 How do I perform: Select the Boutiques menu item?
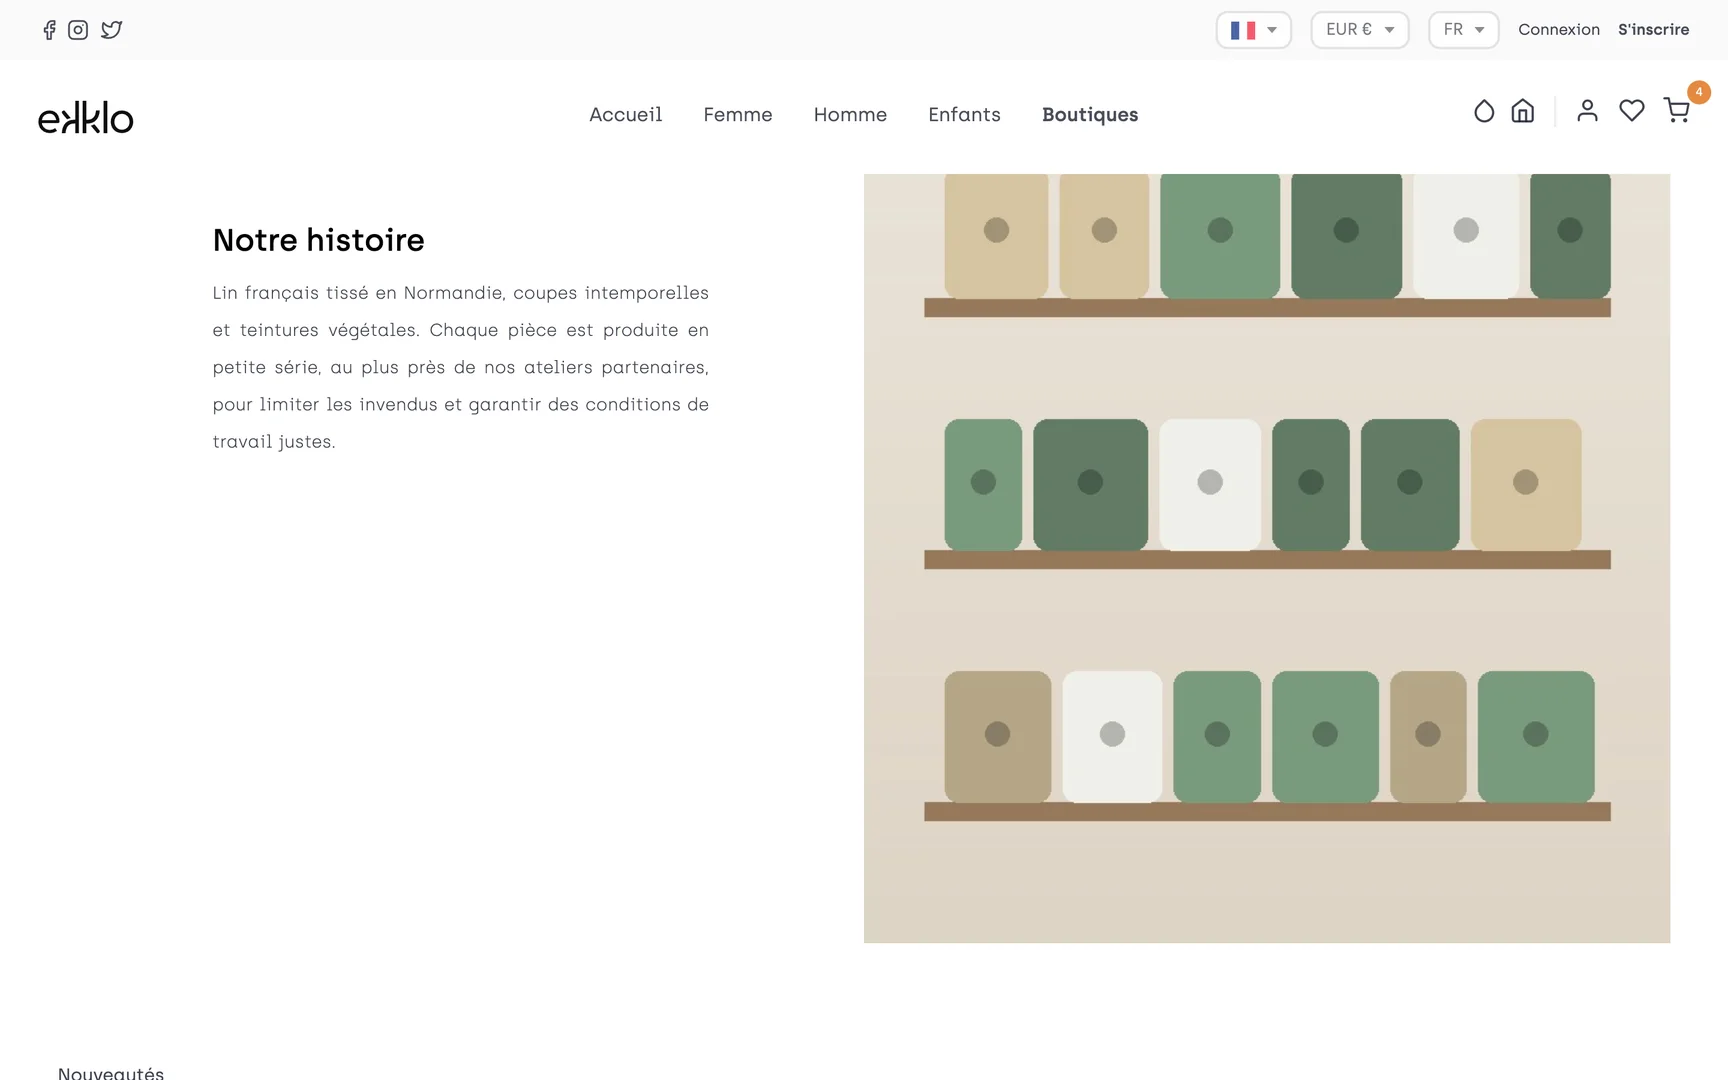click(1090, 115)
